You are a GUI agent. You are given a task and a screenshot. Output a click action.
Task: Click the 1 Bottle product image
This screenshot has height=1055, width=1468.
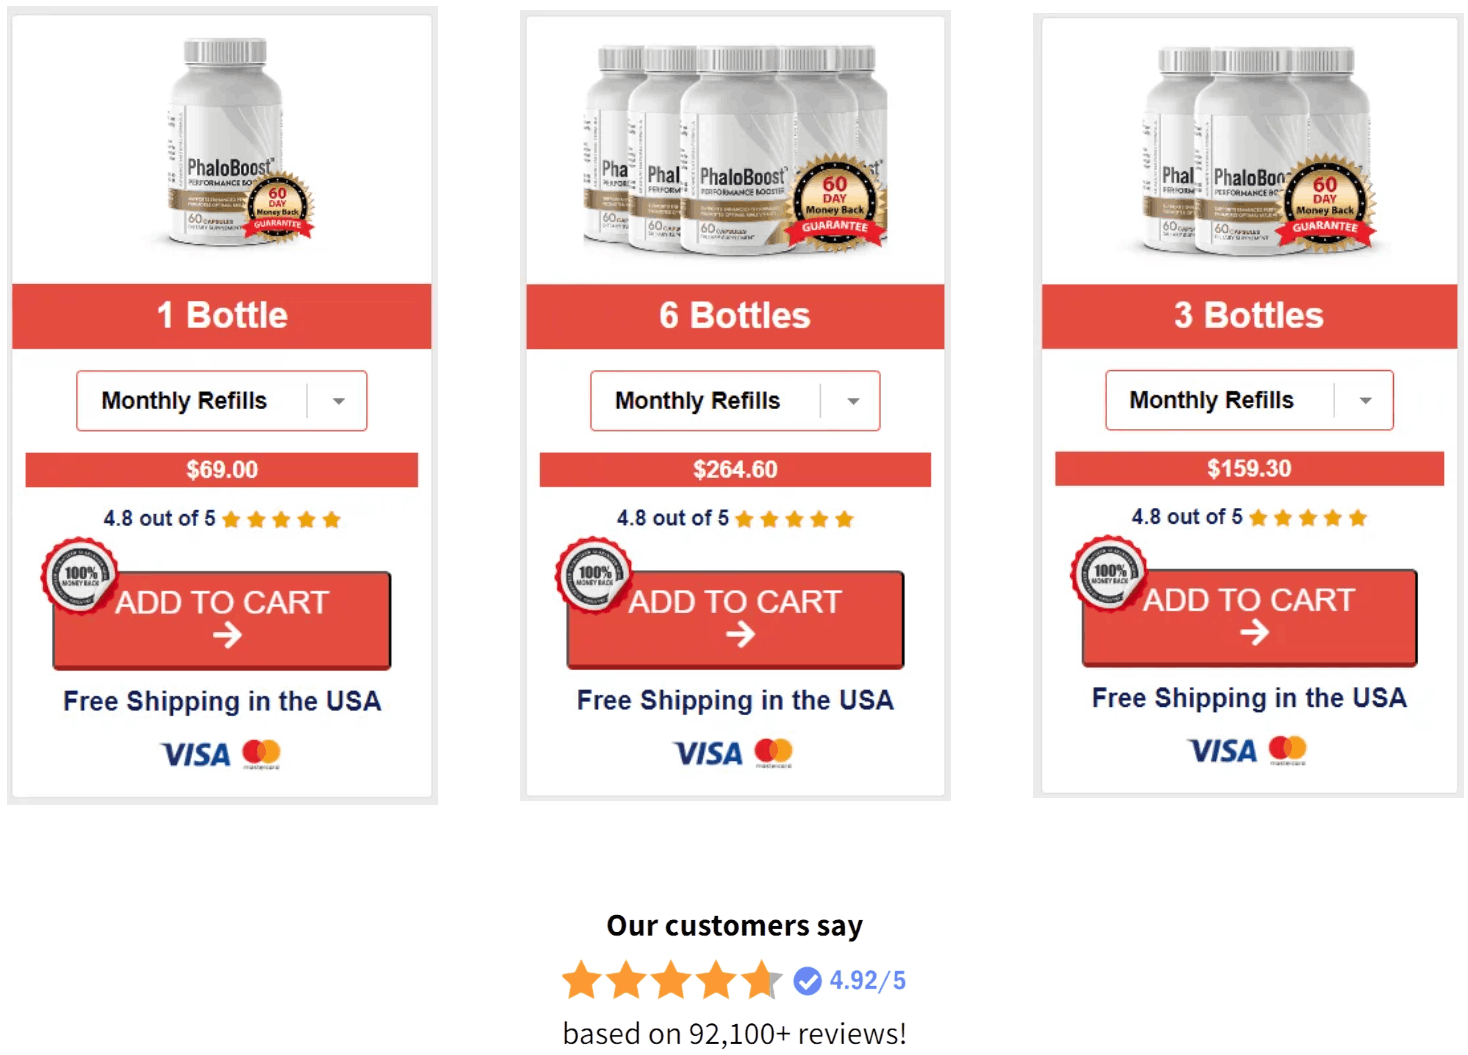(240, 143)
